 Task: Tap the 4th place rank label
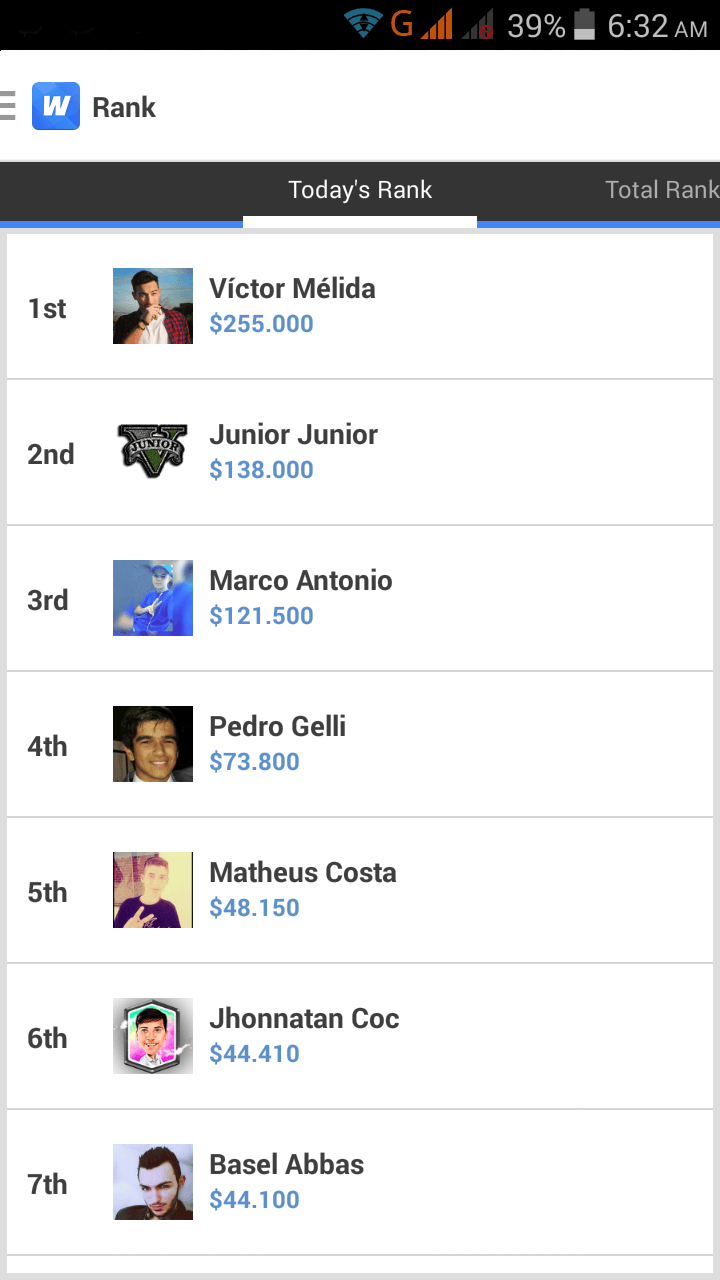47,746
